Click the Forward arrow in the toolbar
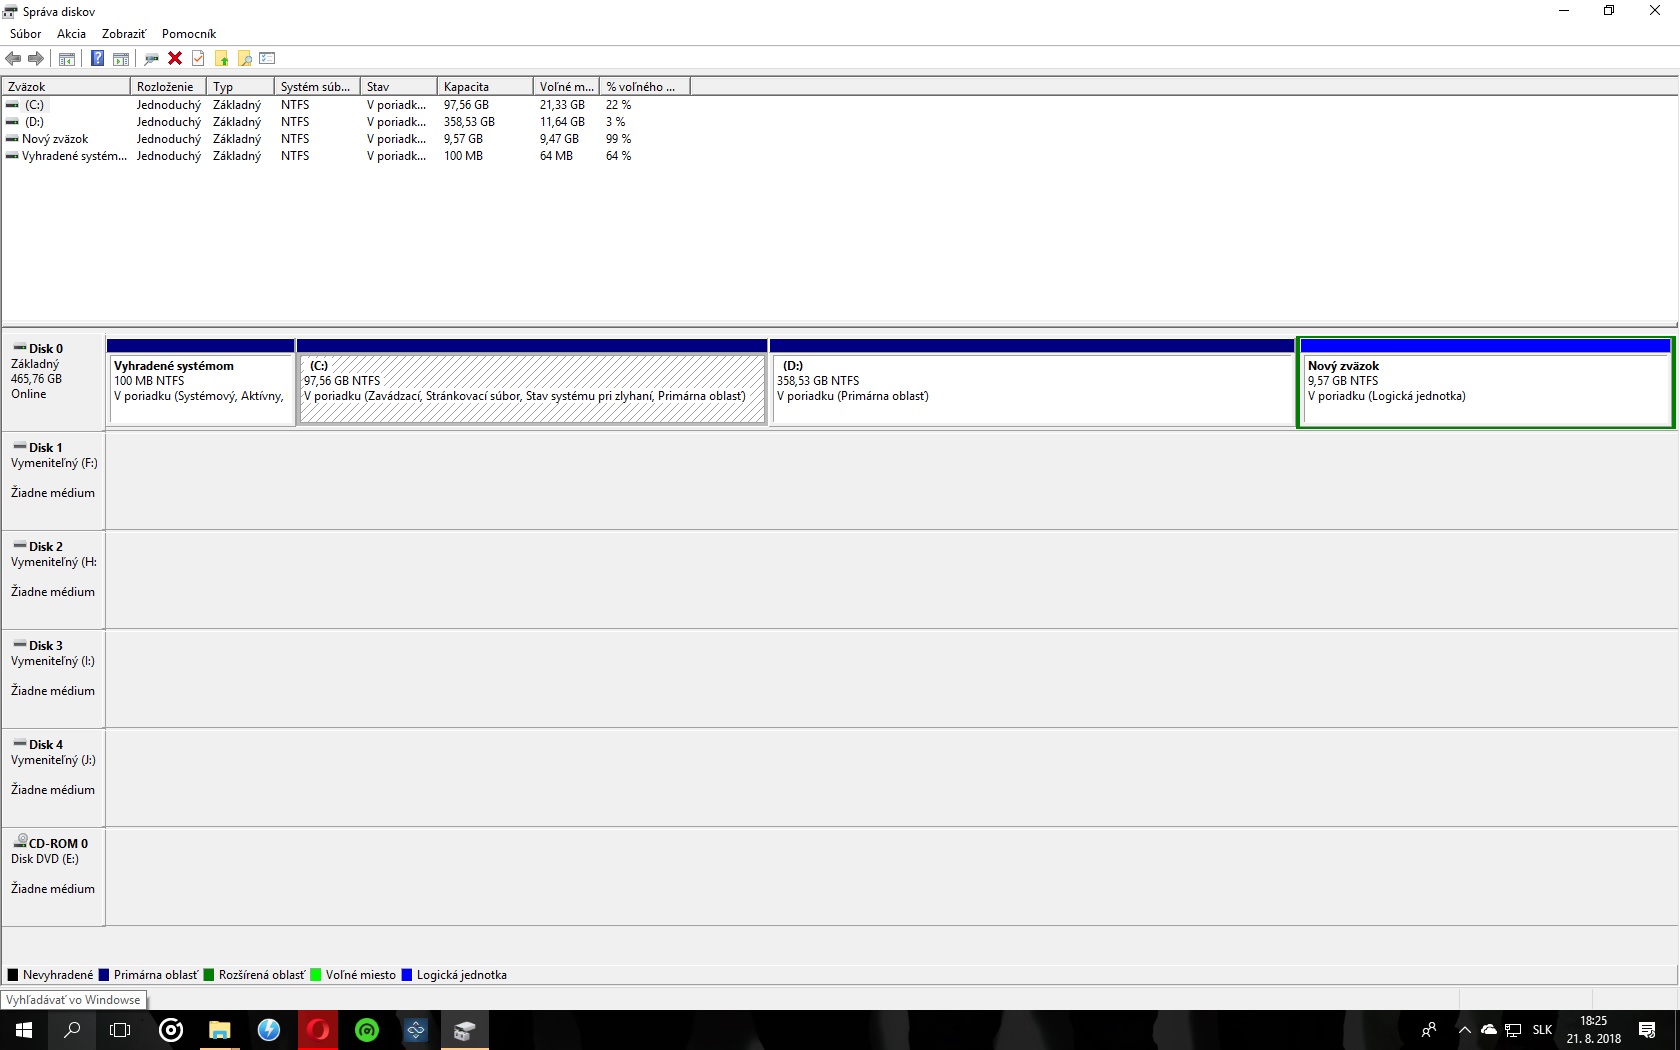The height and width of the screenshot is (1050, 1680). [x=36, y=58]
